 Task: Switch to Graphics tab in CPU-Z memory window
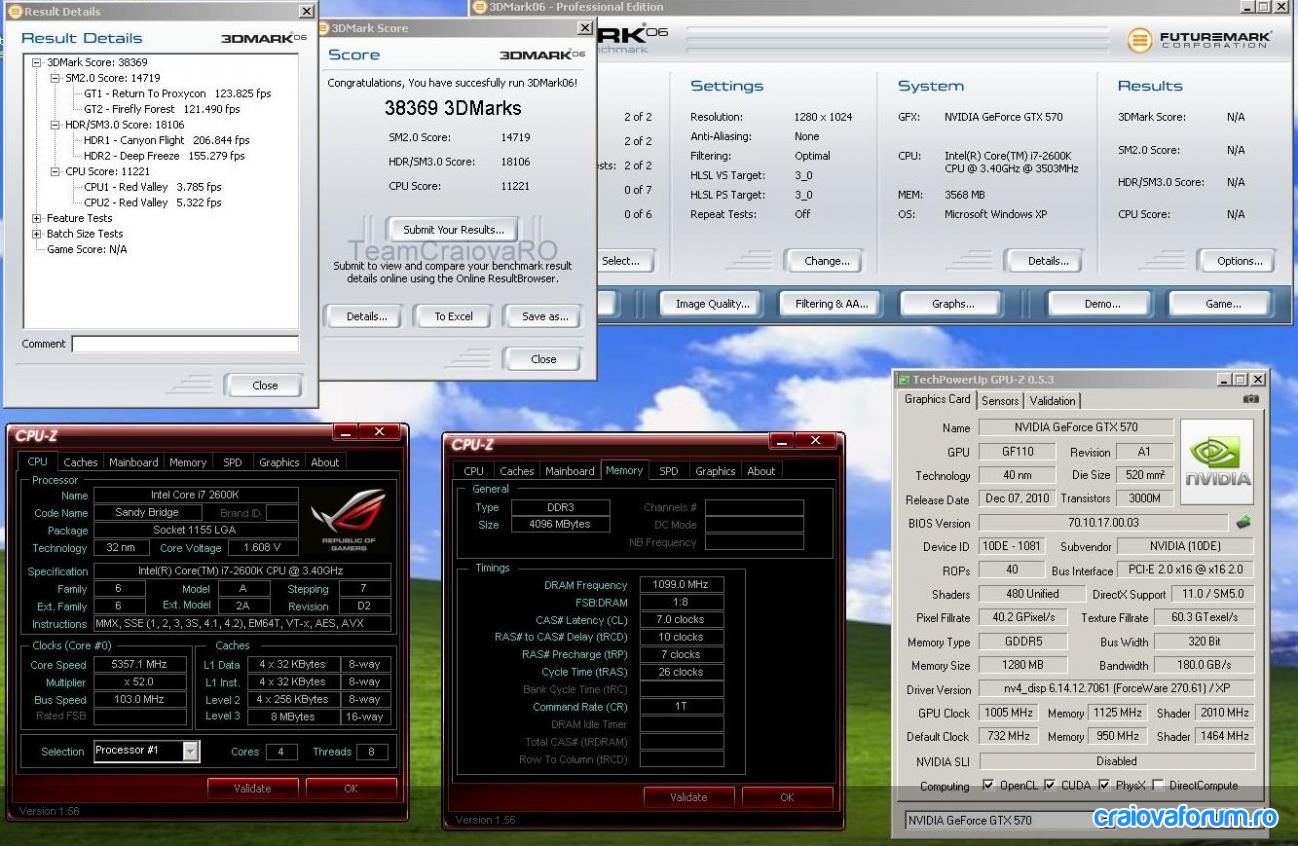click(x=715, y=471)
